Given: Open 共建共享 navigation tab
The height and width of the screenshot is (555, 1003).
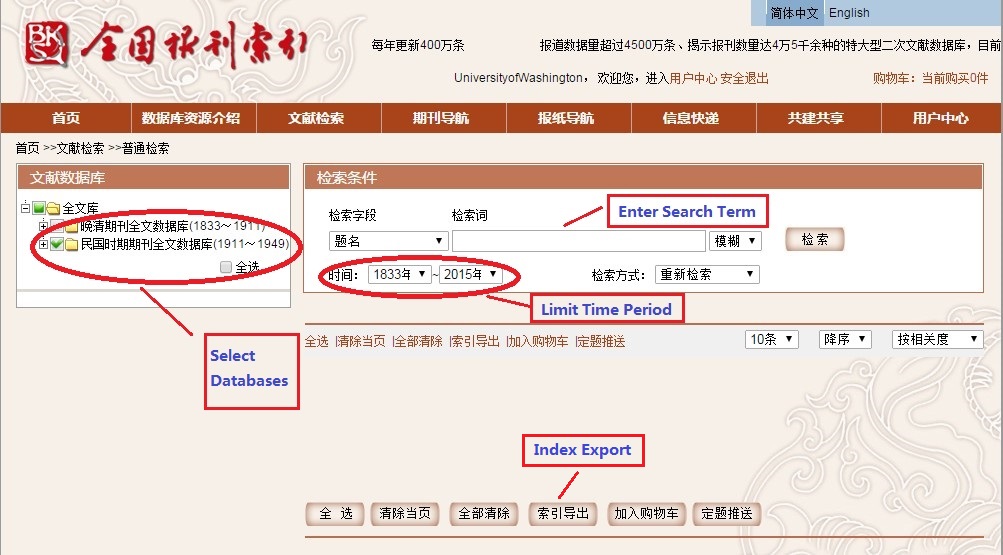Looking at the screenshot, I should (x=816, y=118).
